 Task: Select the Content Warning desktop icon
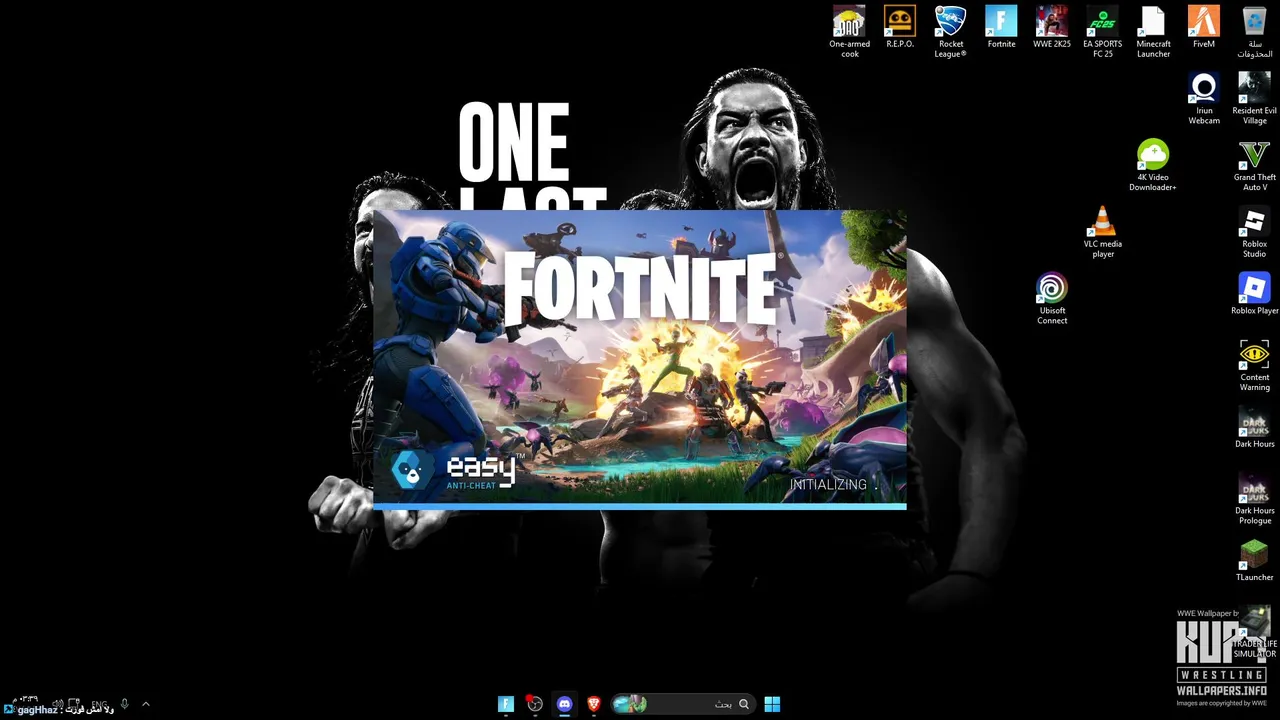[1254, 366]
